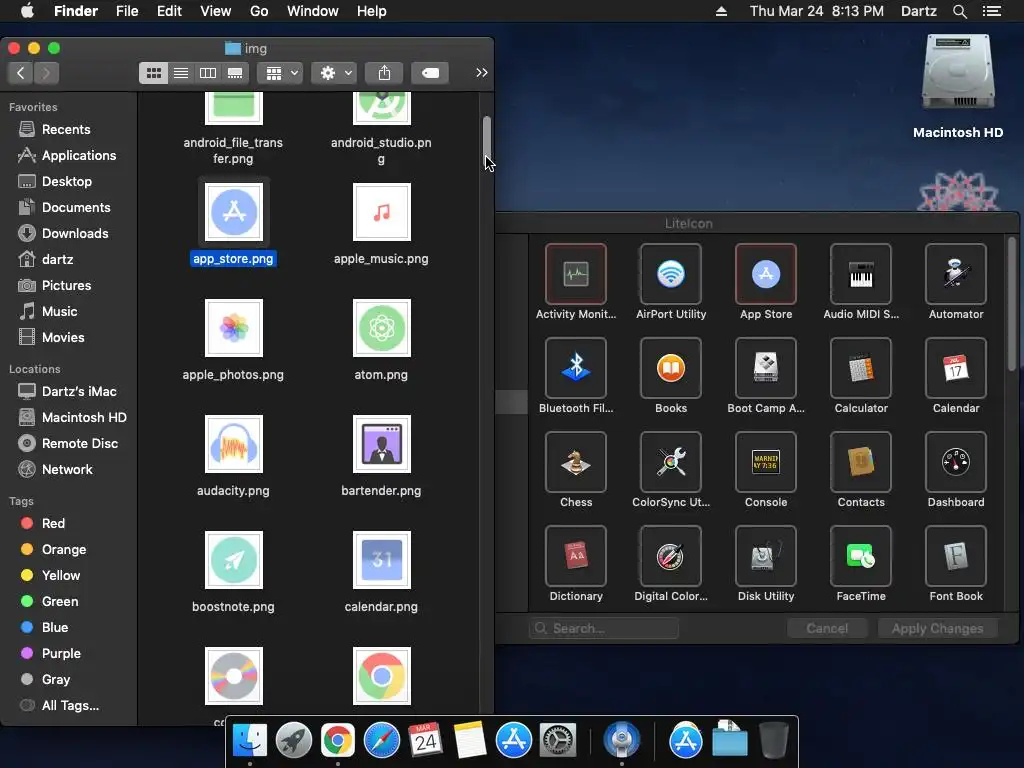Select boostnote.png file thumbnail
1024x768 pixels.
click(234, 560)
